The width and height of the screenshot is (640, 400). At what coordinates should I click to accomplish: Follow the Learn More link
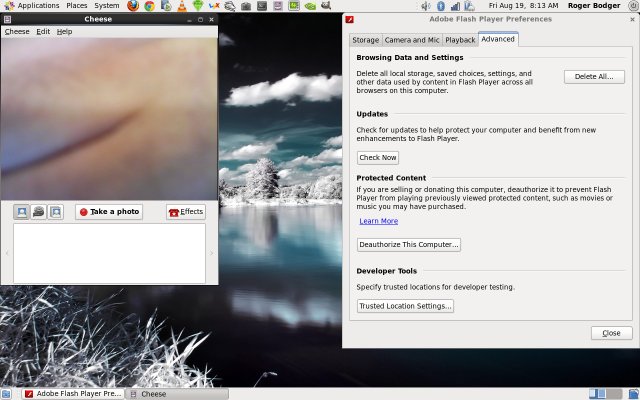pyautogui.click(x=378, y=221)
